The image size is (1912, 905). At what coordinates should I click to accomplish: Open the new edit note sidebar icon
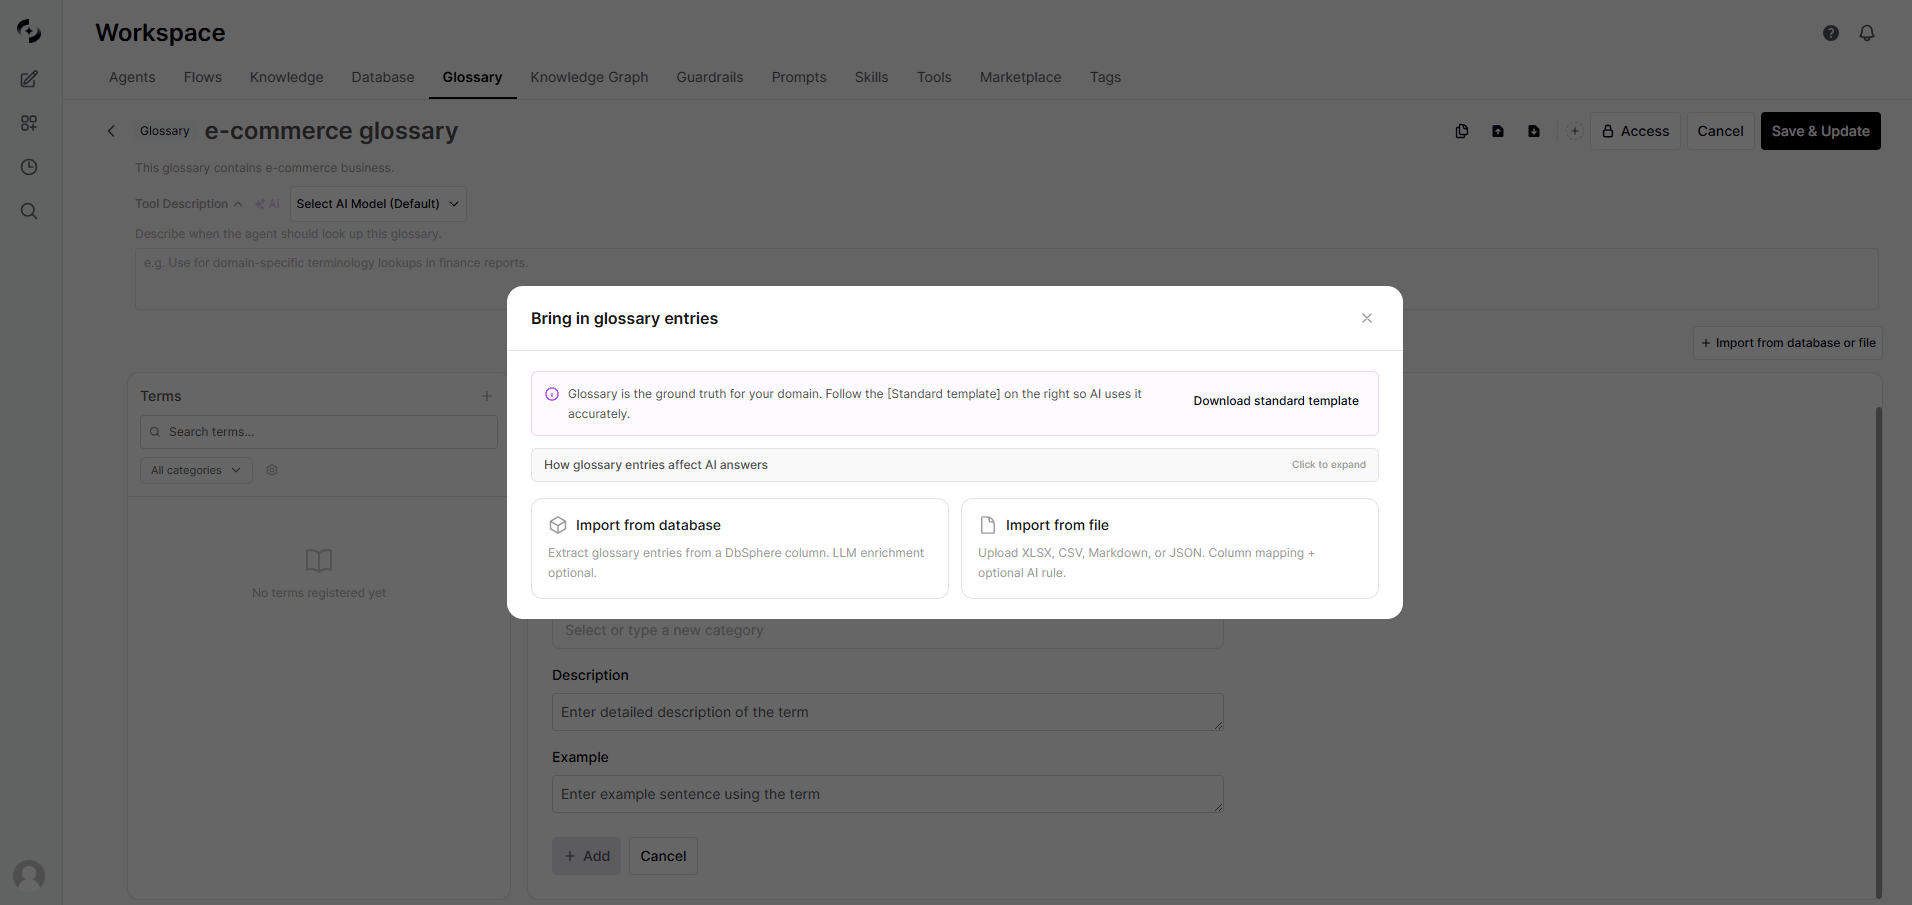29,79
